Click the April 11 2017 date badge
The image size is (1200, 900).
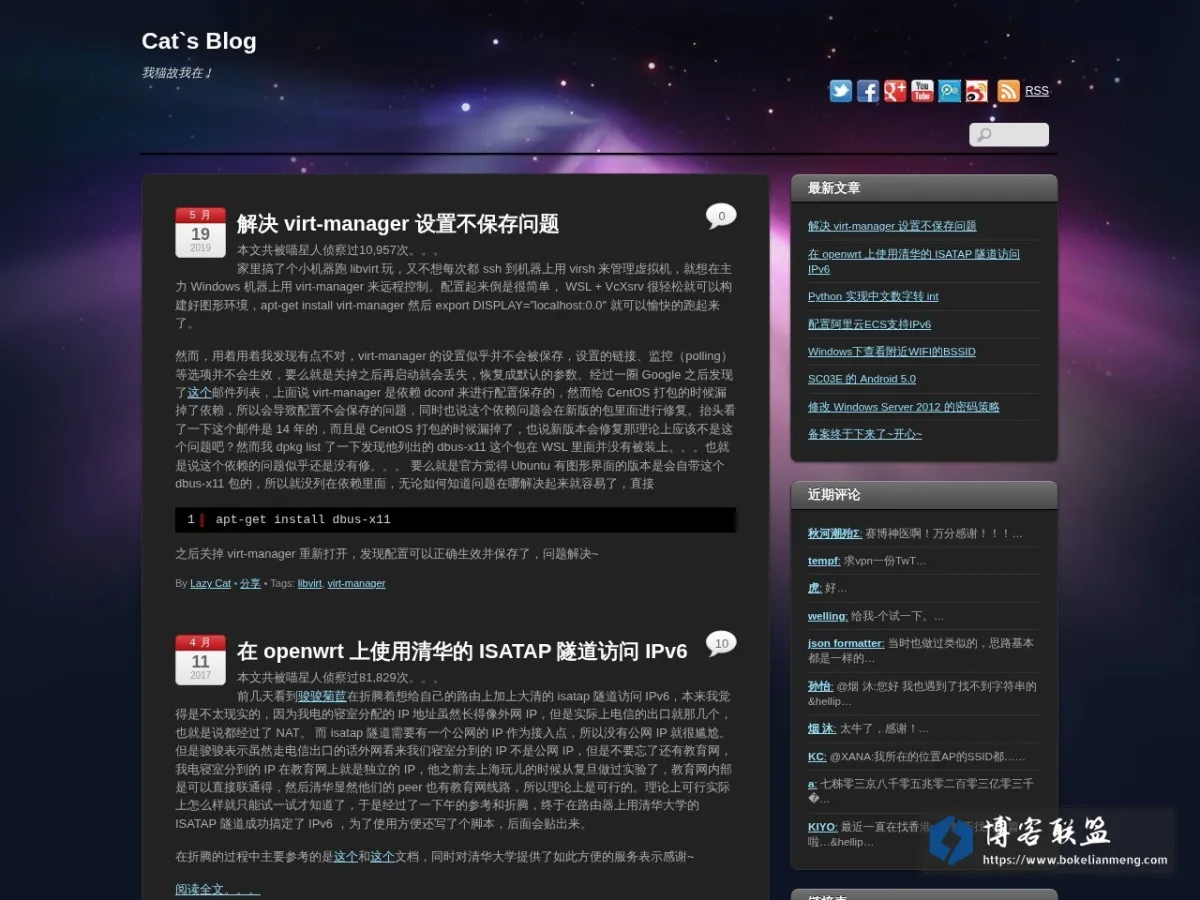pyautogui.click(x=200, y=660)
